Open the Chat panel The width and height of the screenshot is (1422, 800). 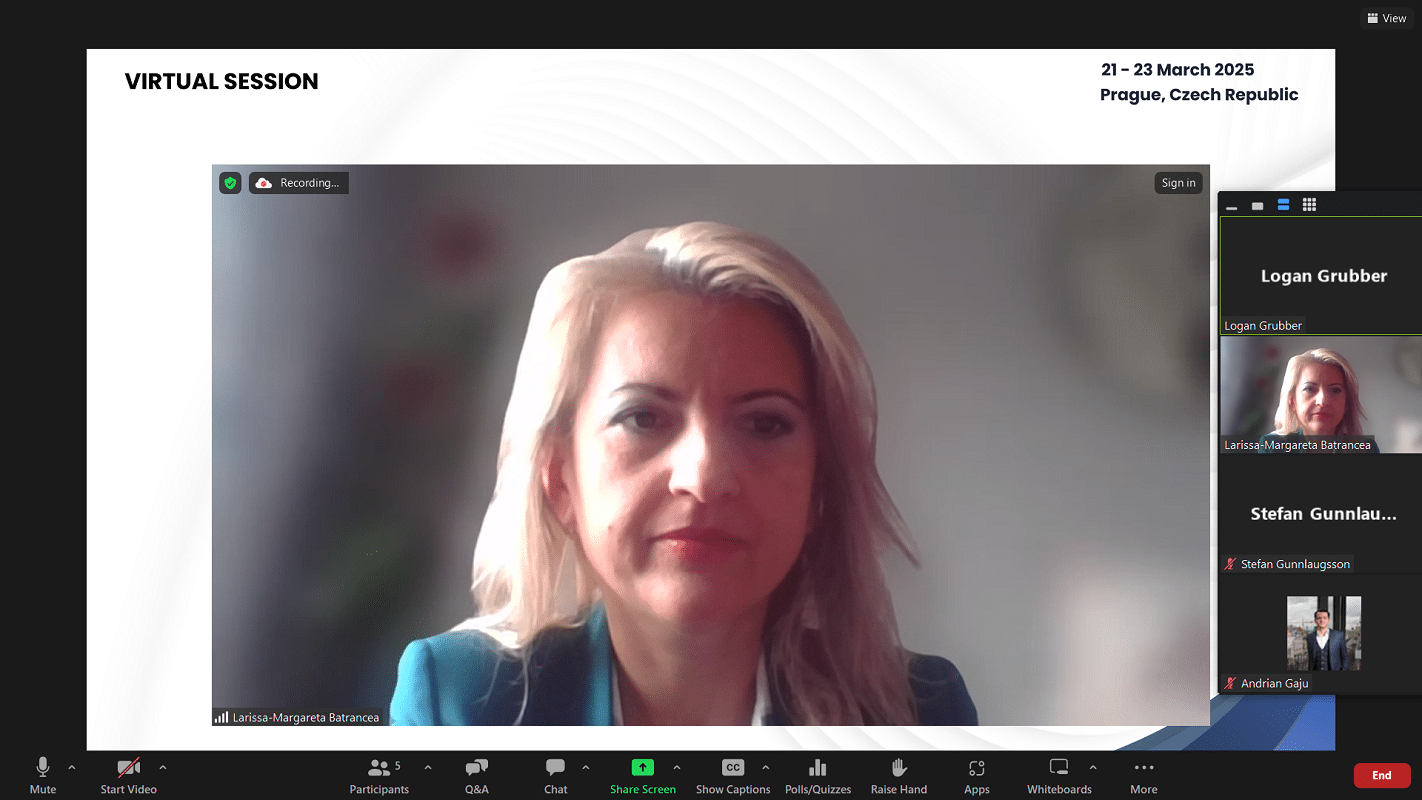pos(555,775)
